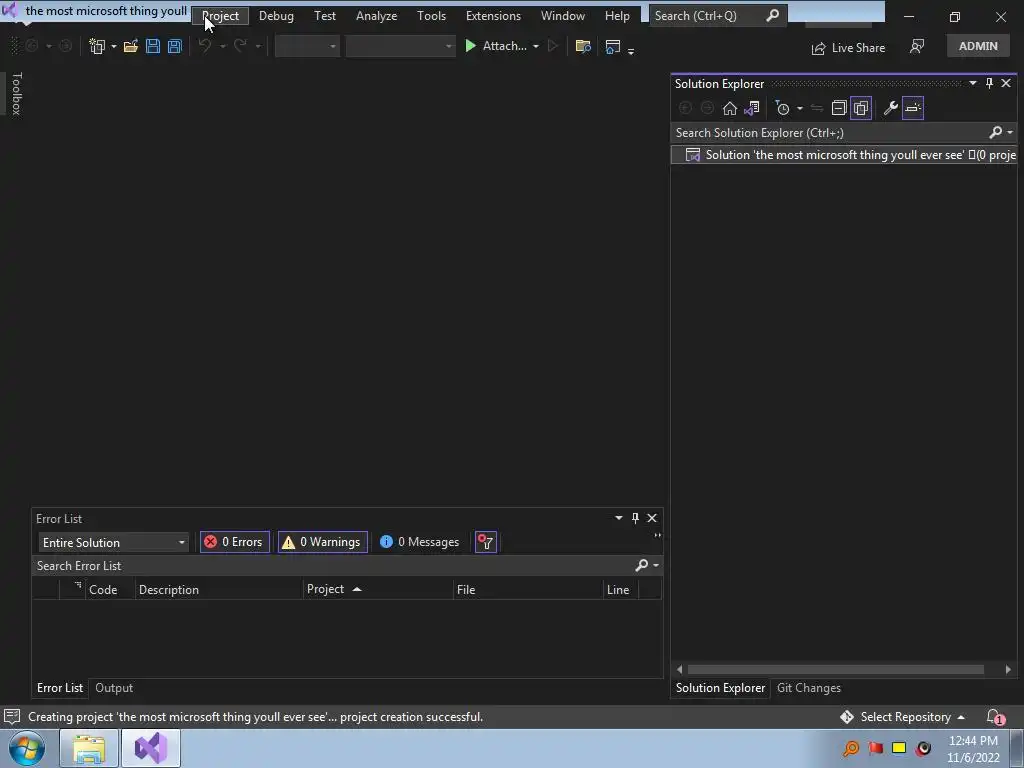Screen dimensions: 1024x768
Task: Open the Solution Explorer search options dropdown
Action: coord(1010,133)
